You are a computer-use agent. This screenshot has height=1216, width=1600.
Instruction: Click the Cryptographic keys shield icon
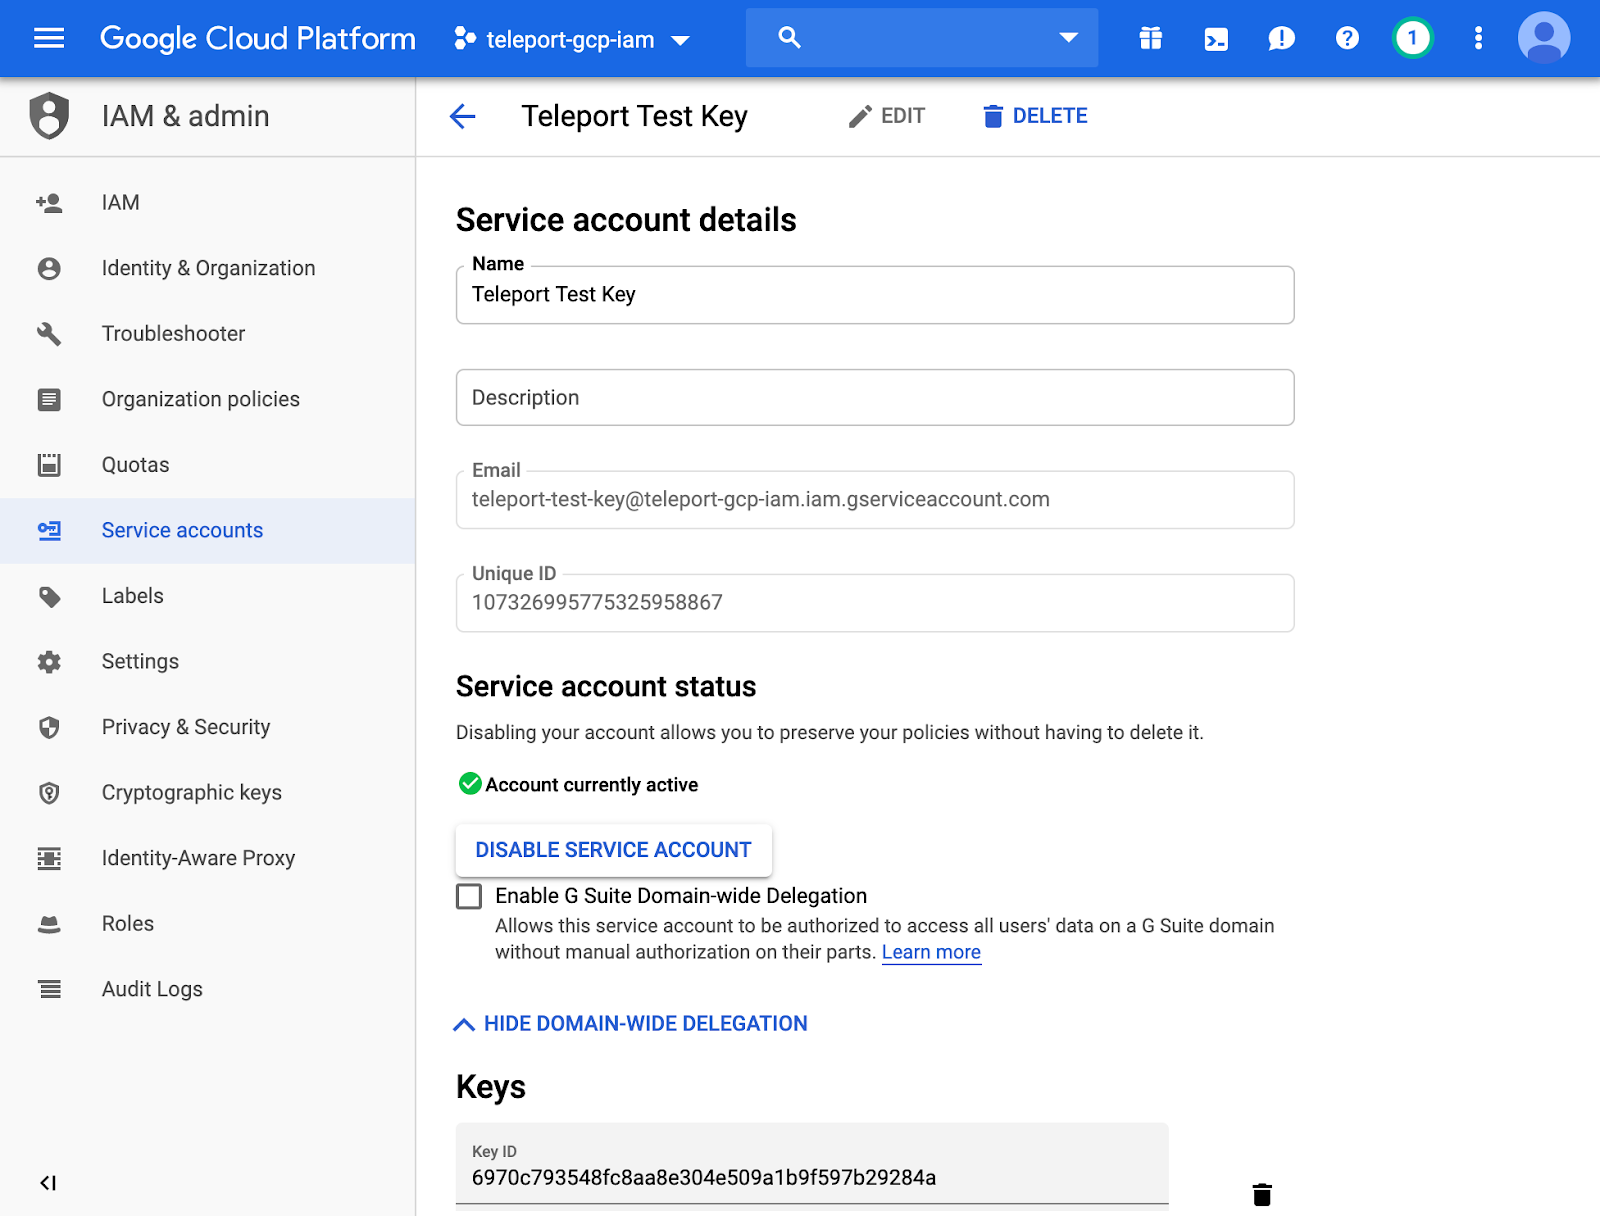(49, 793)
